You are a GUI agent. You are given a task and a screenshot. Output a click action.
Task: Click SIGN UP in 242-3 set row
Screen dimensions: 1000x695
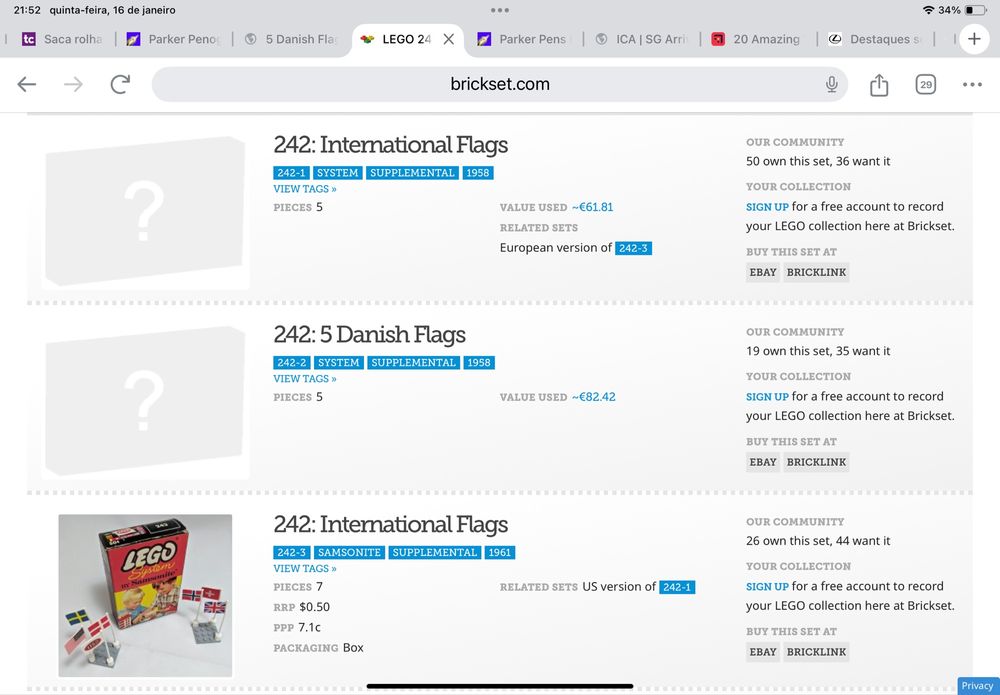pos(767,587)
